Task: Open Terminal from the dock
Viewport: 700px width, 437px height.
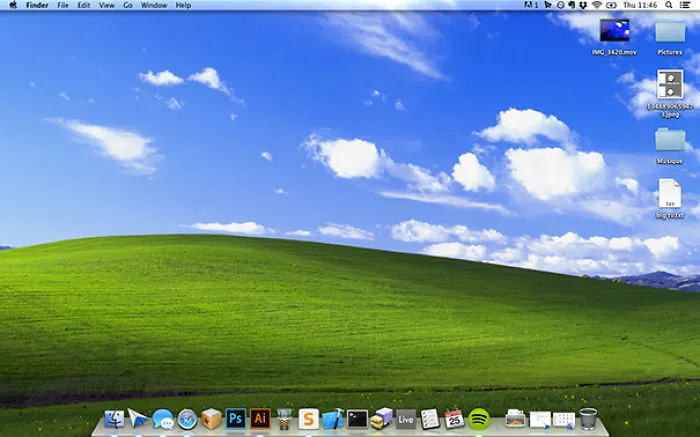Action: pos(357,419)
